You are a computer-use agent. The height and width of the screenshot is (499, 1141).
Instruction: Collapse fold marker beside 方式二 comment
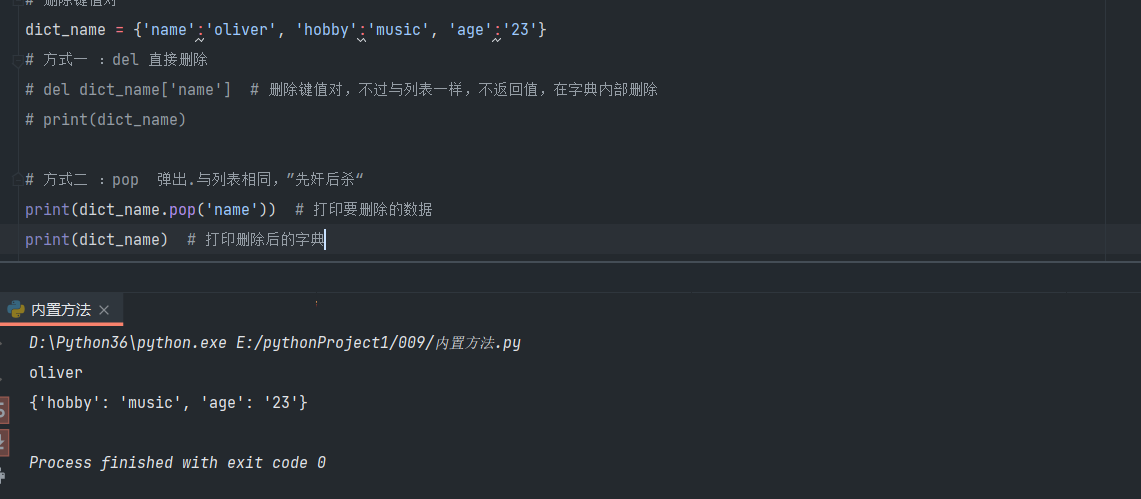click(16, 180)
